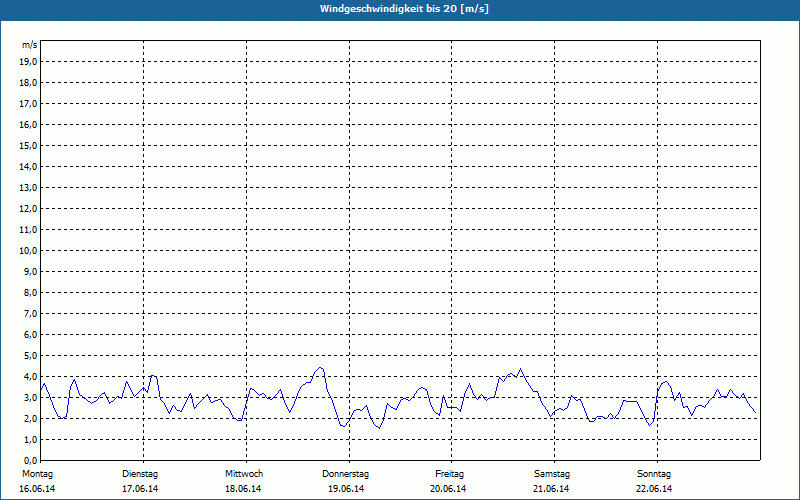The image size is (800, 500).
Task: Click the 5,0 y-axis tick label
Action: coord(30,355)
